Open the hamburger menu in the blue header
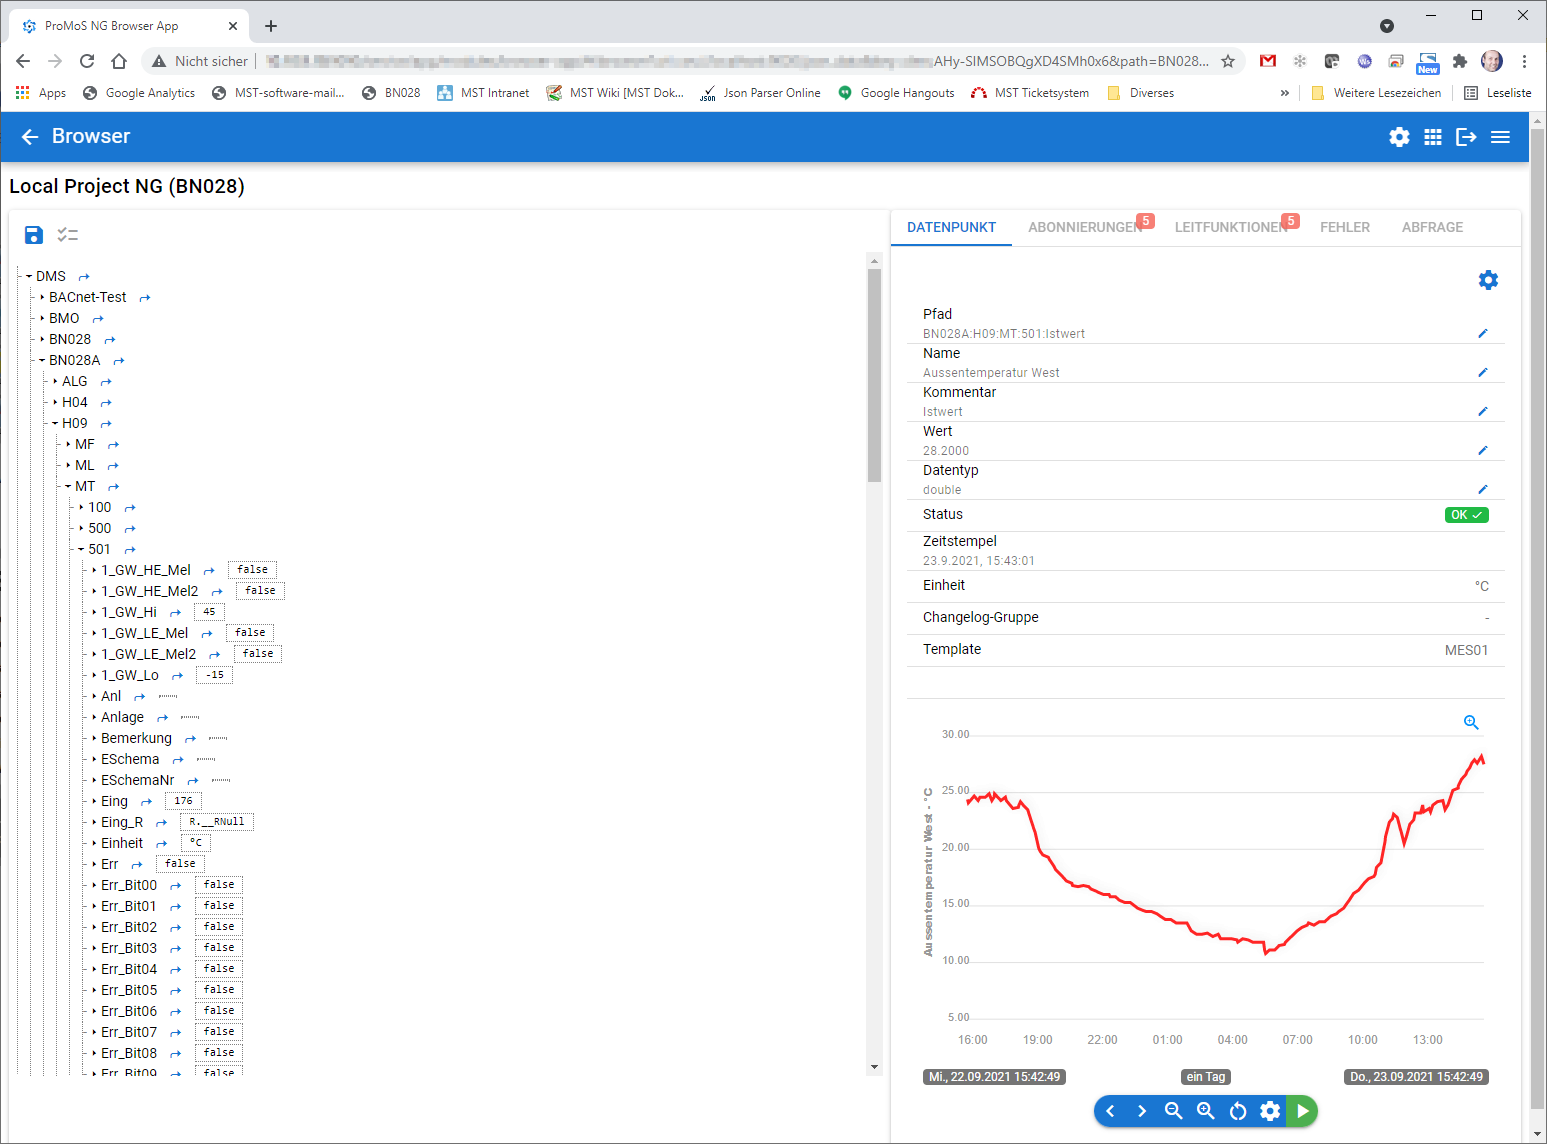Viewport: 1547px width, 1144px height. click(x=1500, y=137)
